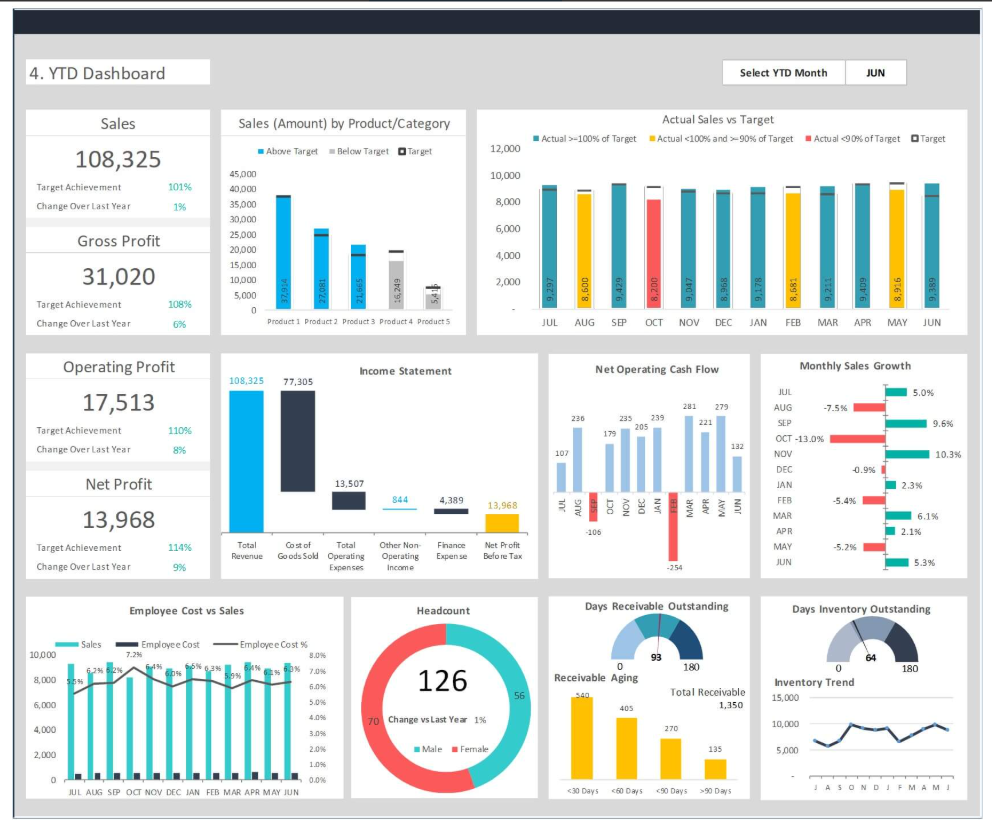Select the yellow Net Profit Before Tax bar

pos(501,523)
